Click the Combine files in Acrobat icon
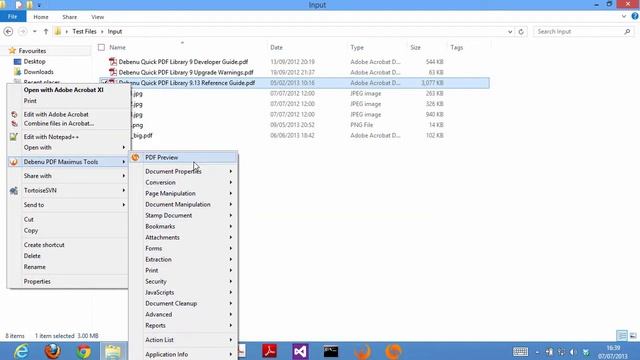The width and height of the screenshot is (640, 360). (x=14, y=124)
